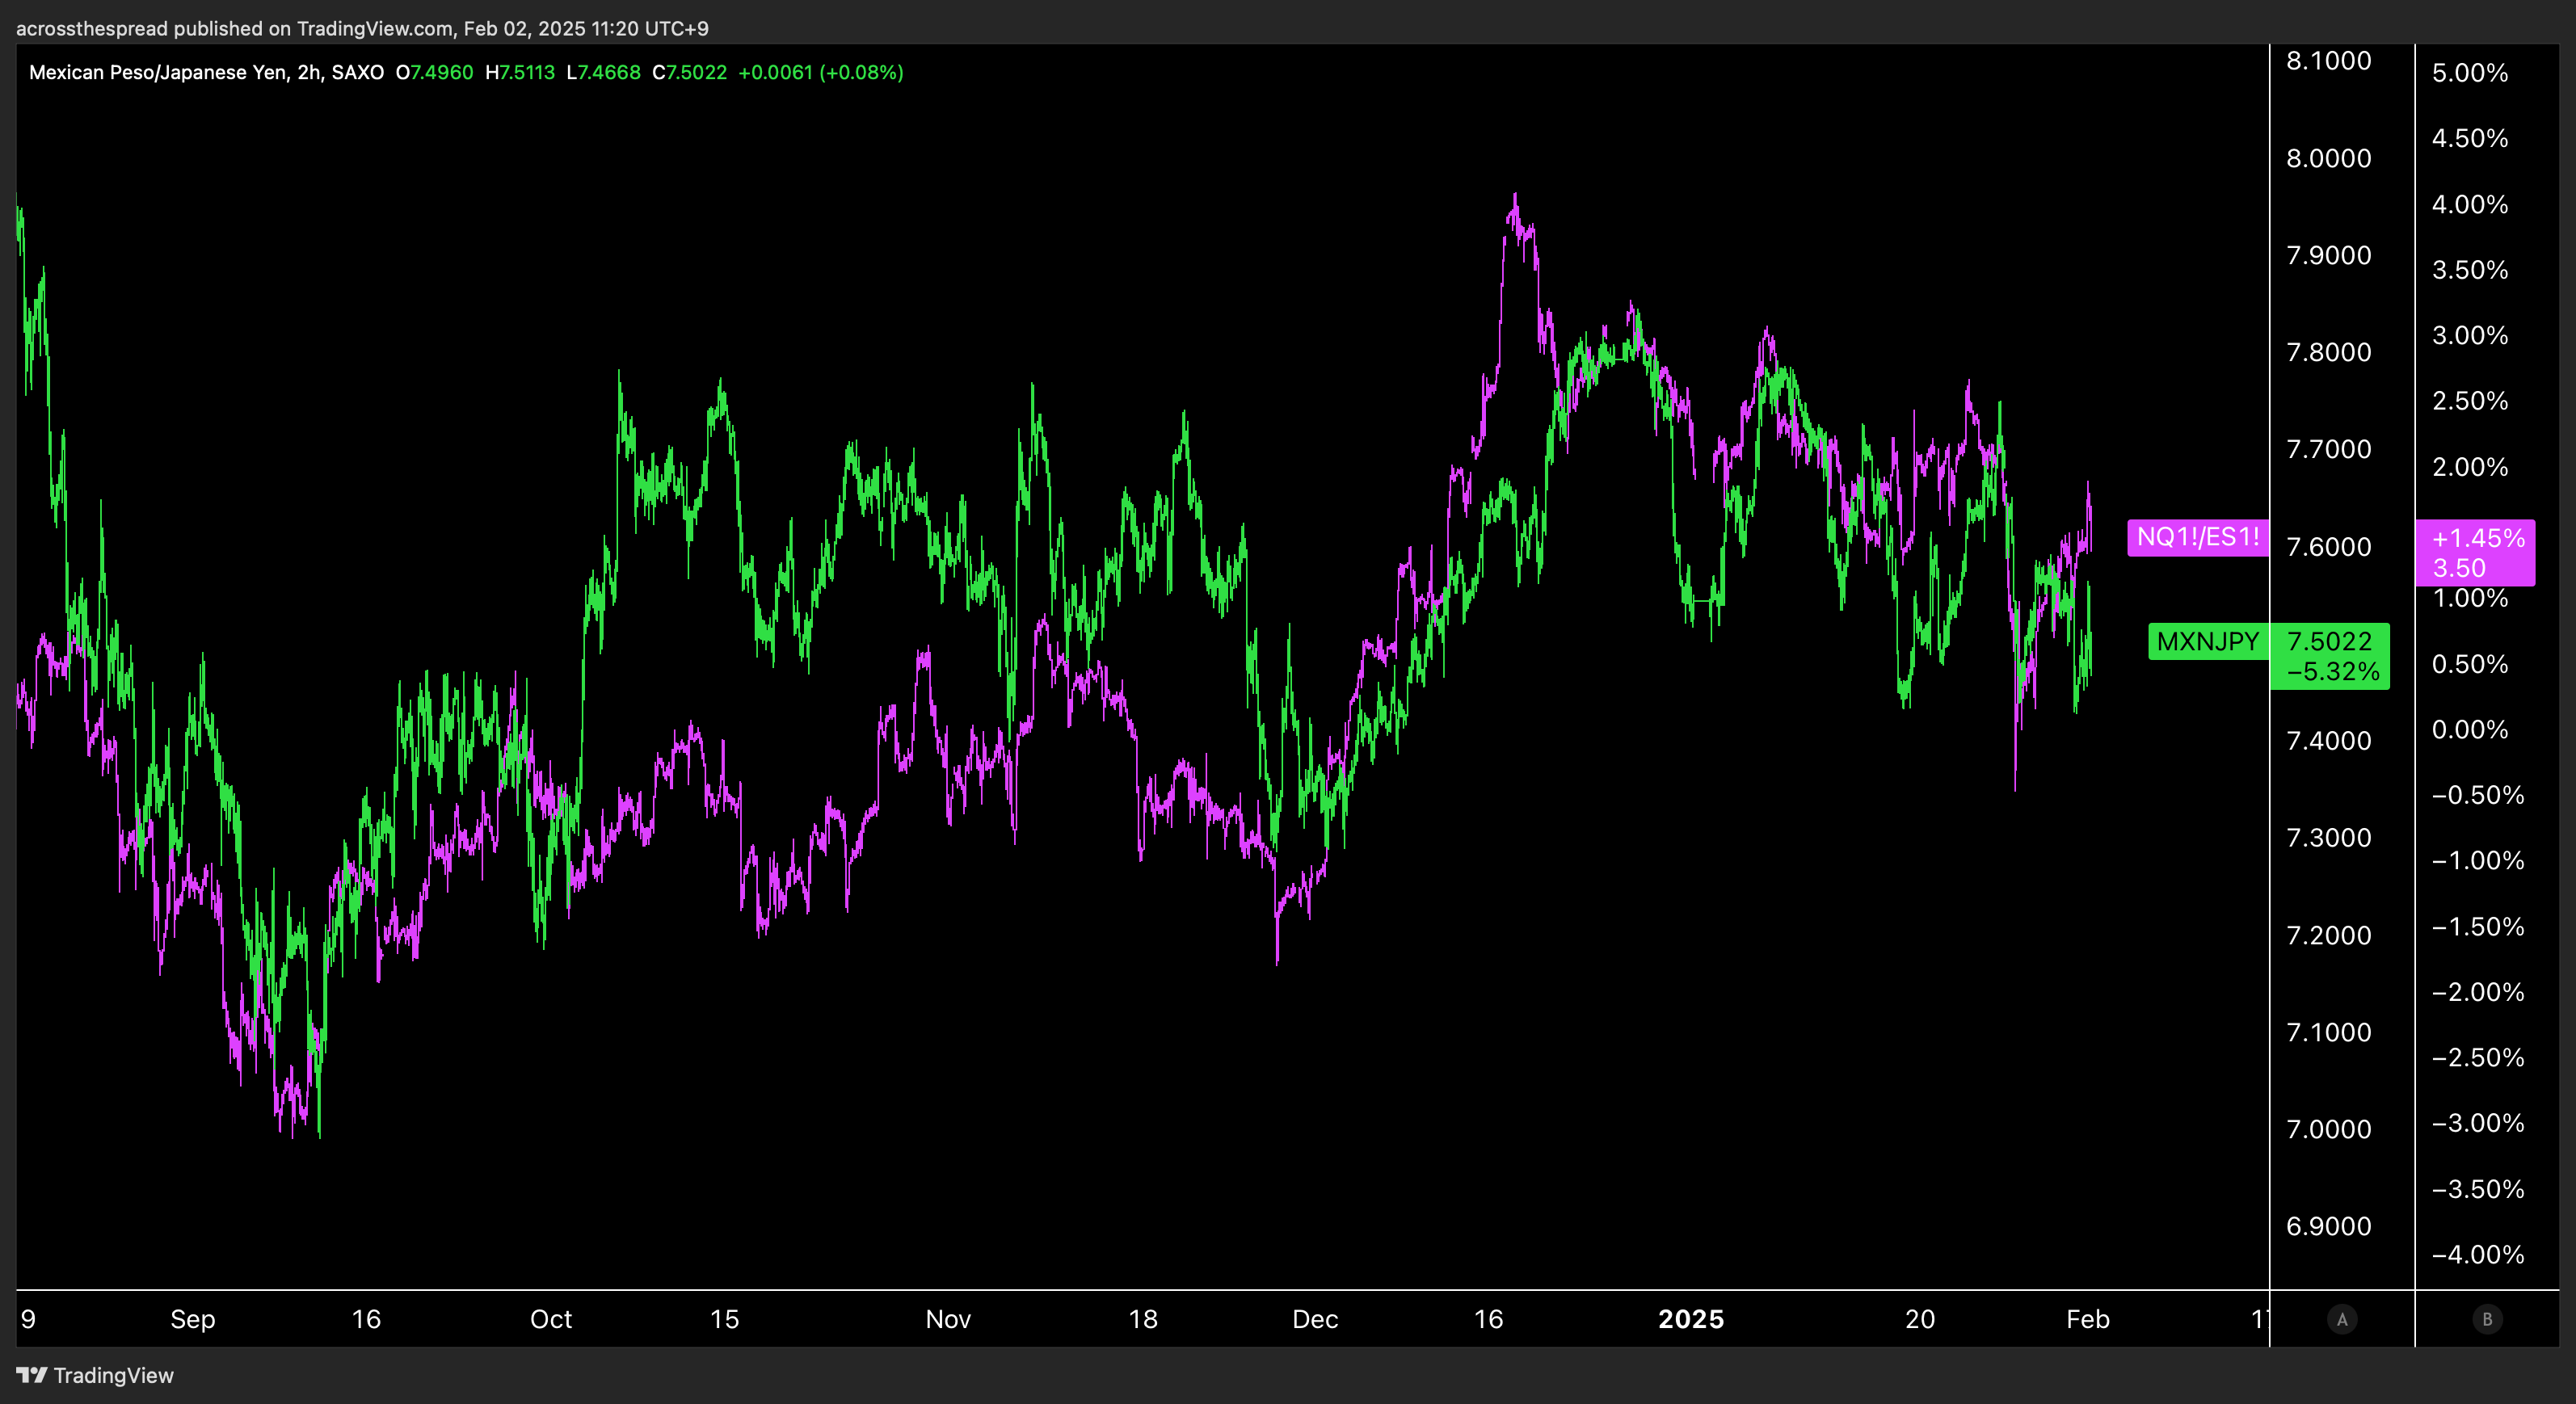Click the +0.0061 (+0.08%) change value

tap(820, 72)
